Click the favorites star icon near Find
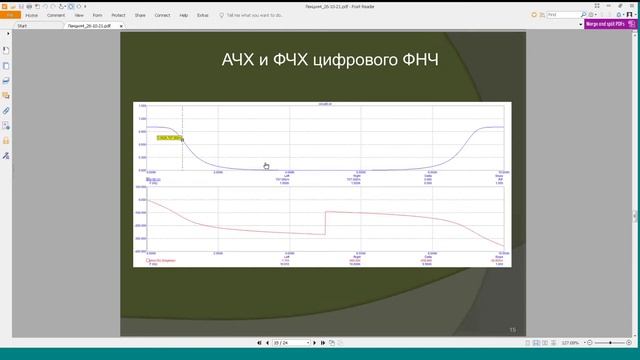The width and height of the screenshot is (640, 360). [534, 15]
